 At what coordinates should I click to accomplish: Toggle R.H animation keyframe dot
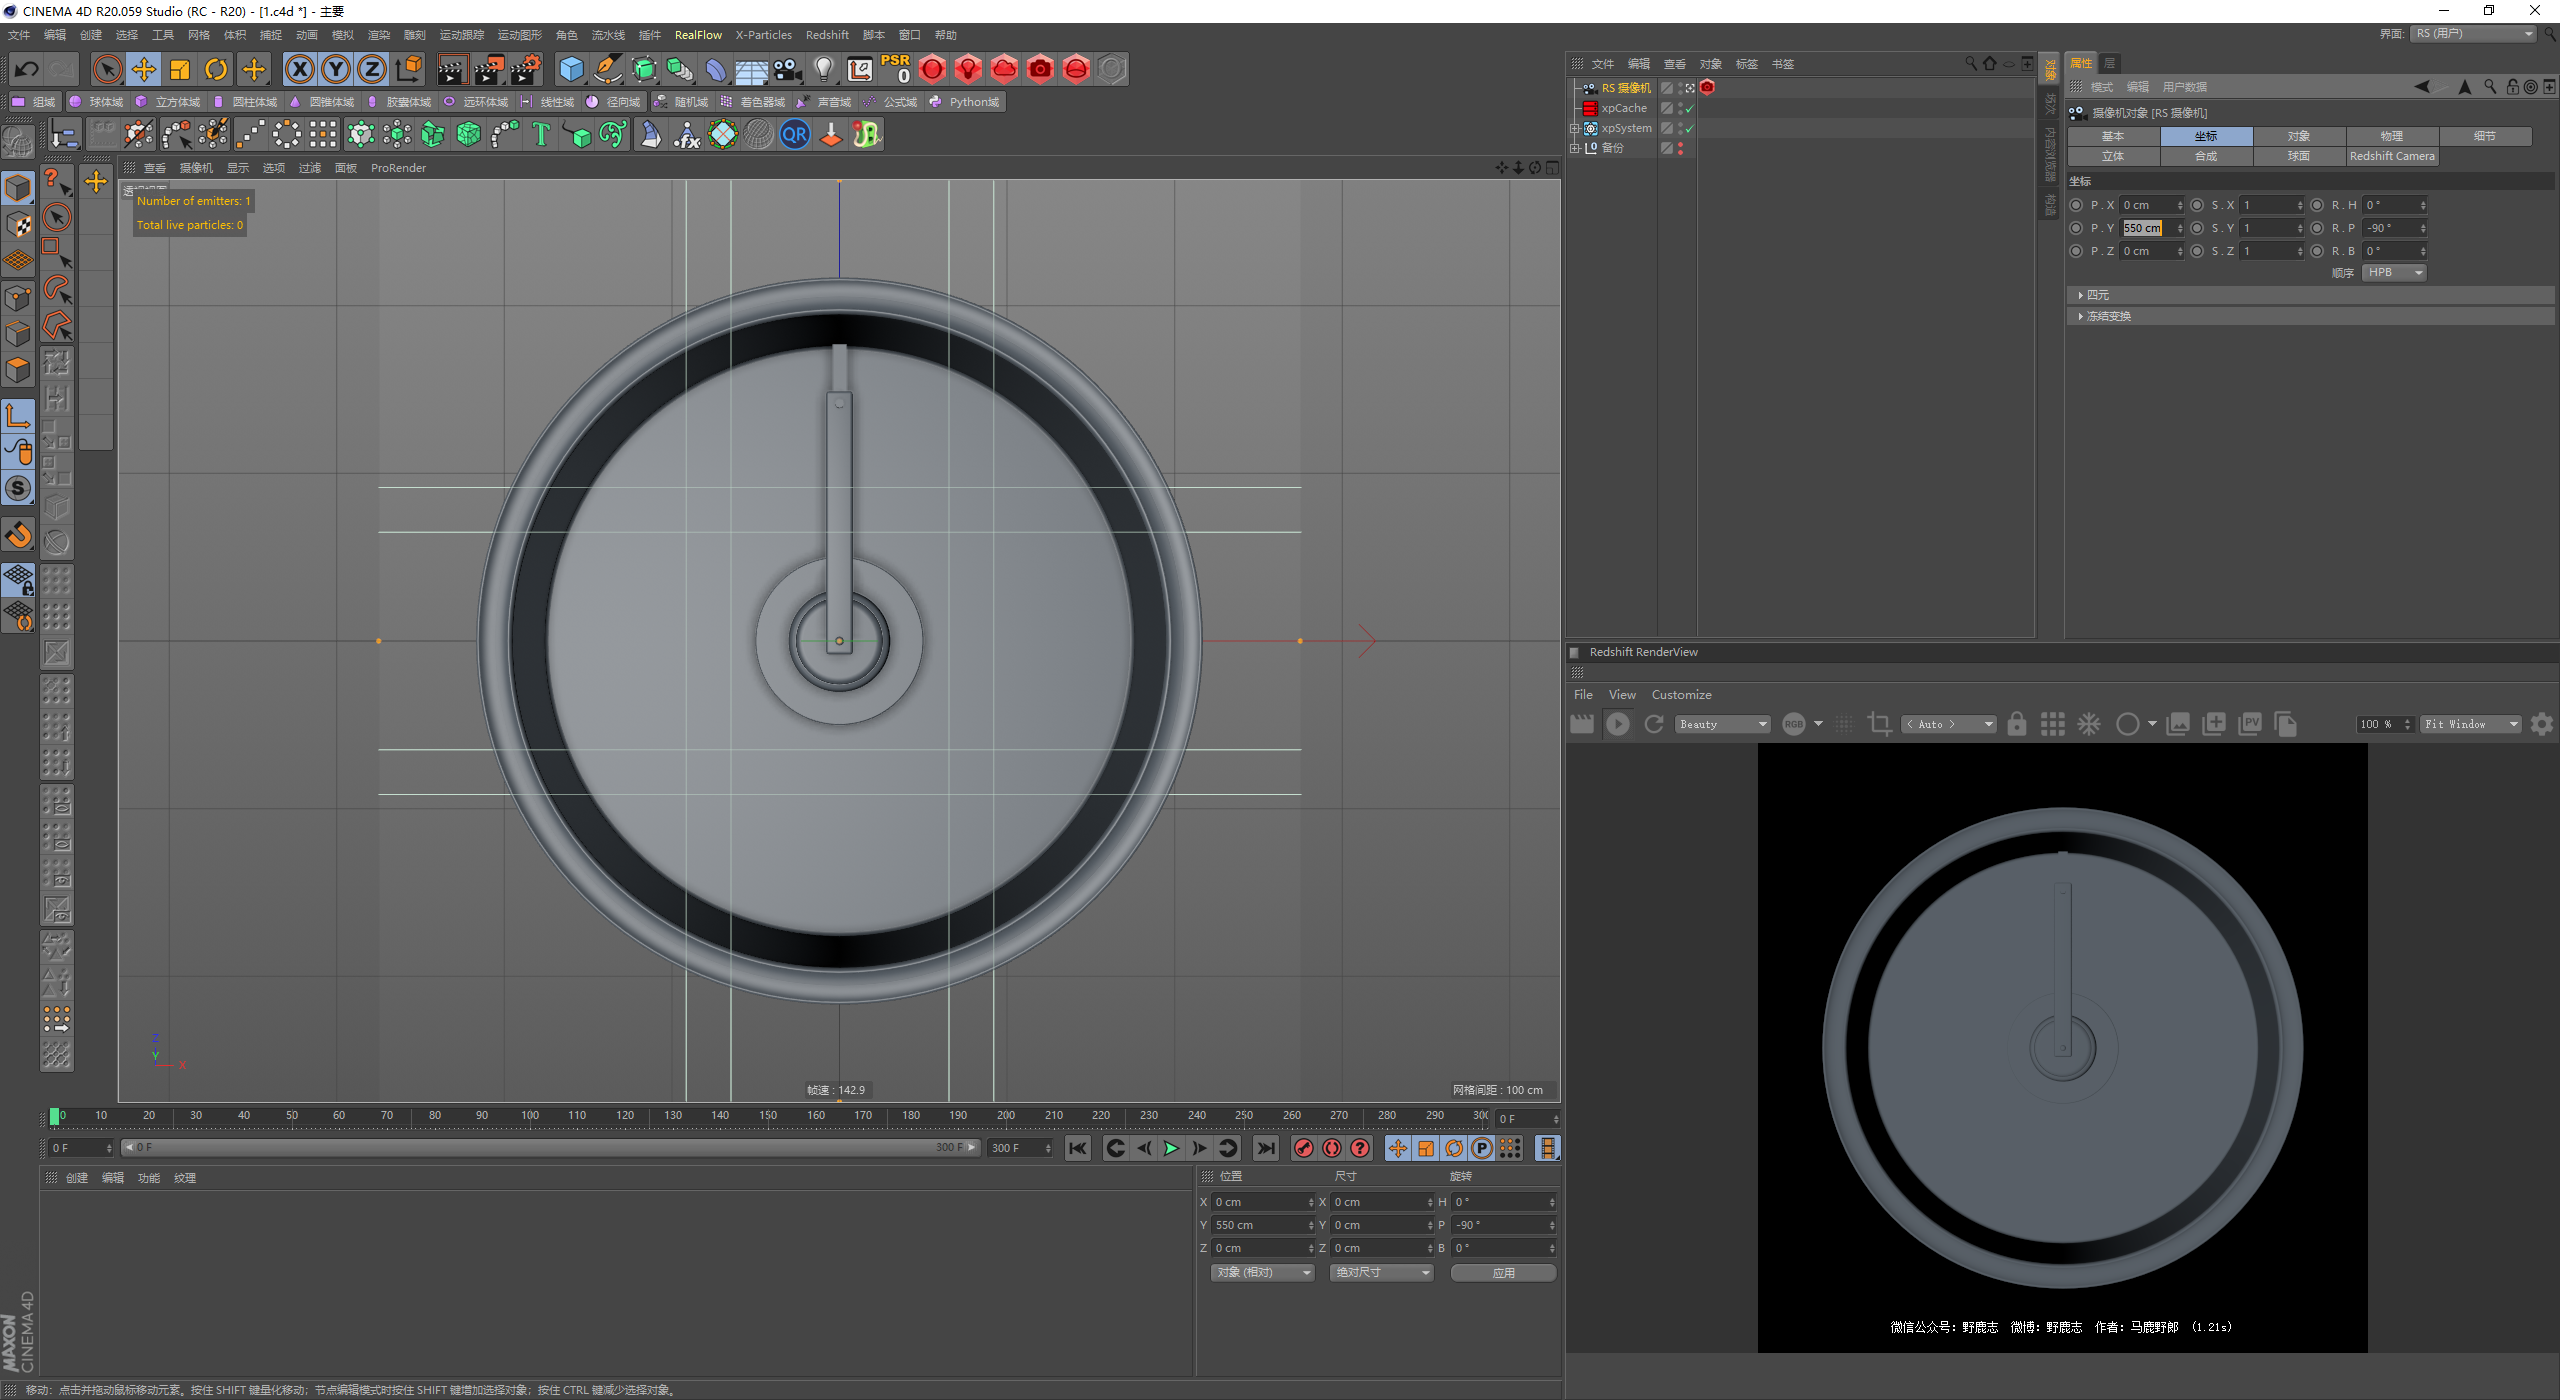point(2317,205)
